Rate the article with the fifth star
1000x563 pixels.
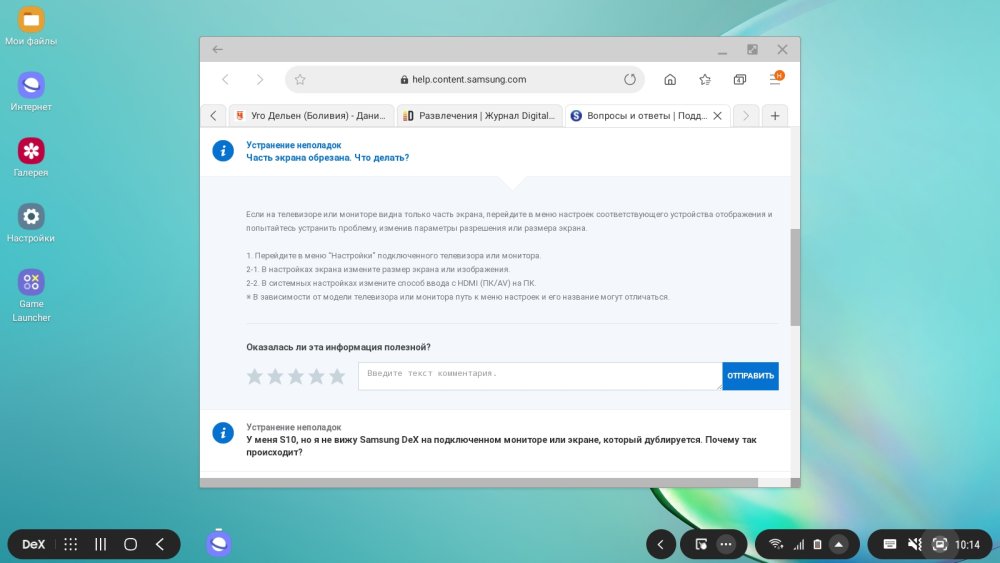click(337, 377)
